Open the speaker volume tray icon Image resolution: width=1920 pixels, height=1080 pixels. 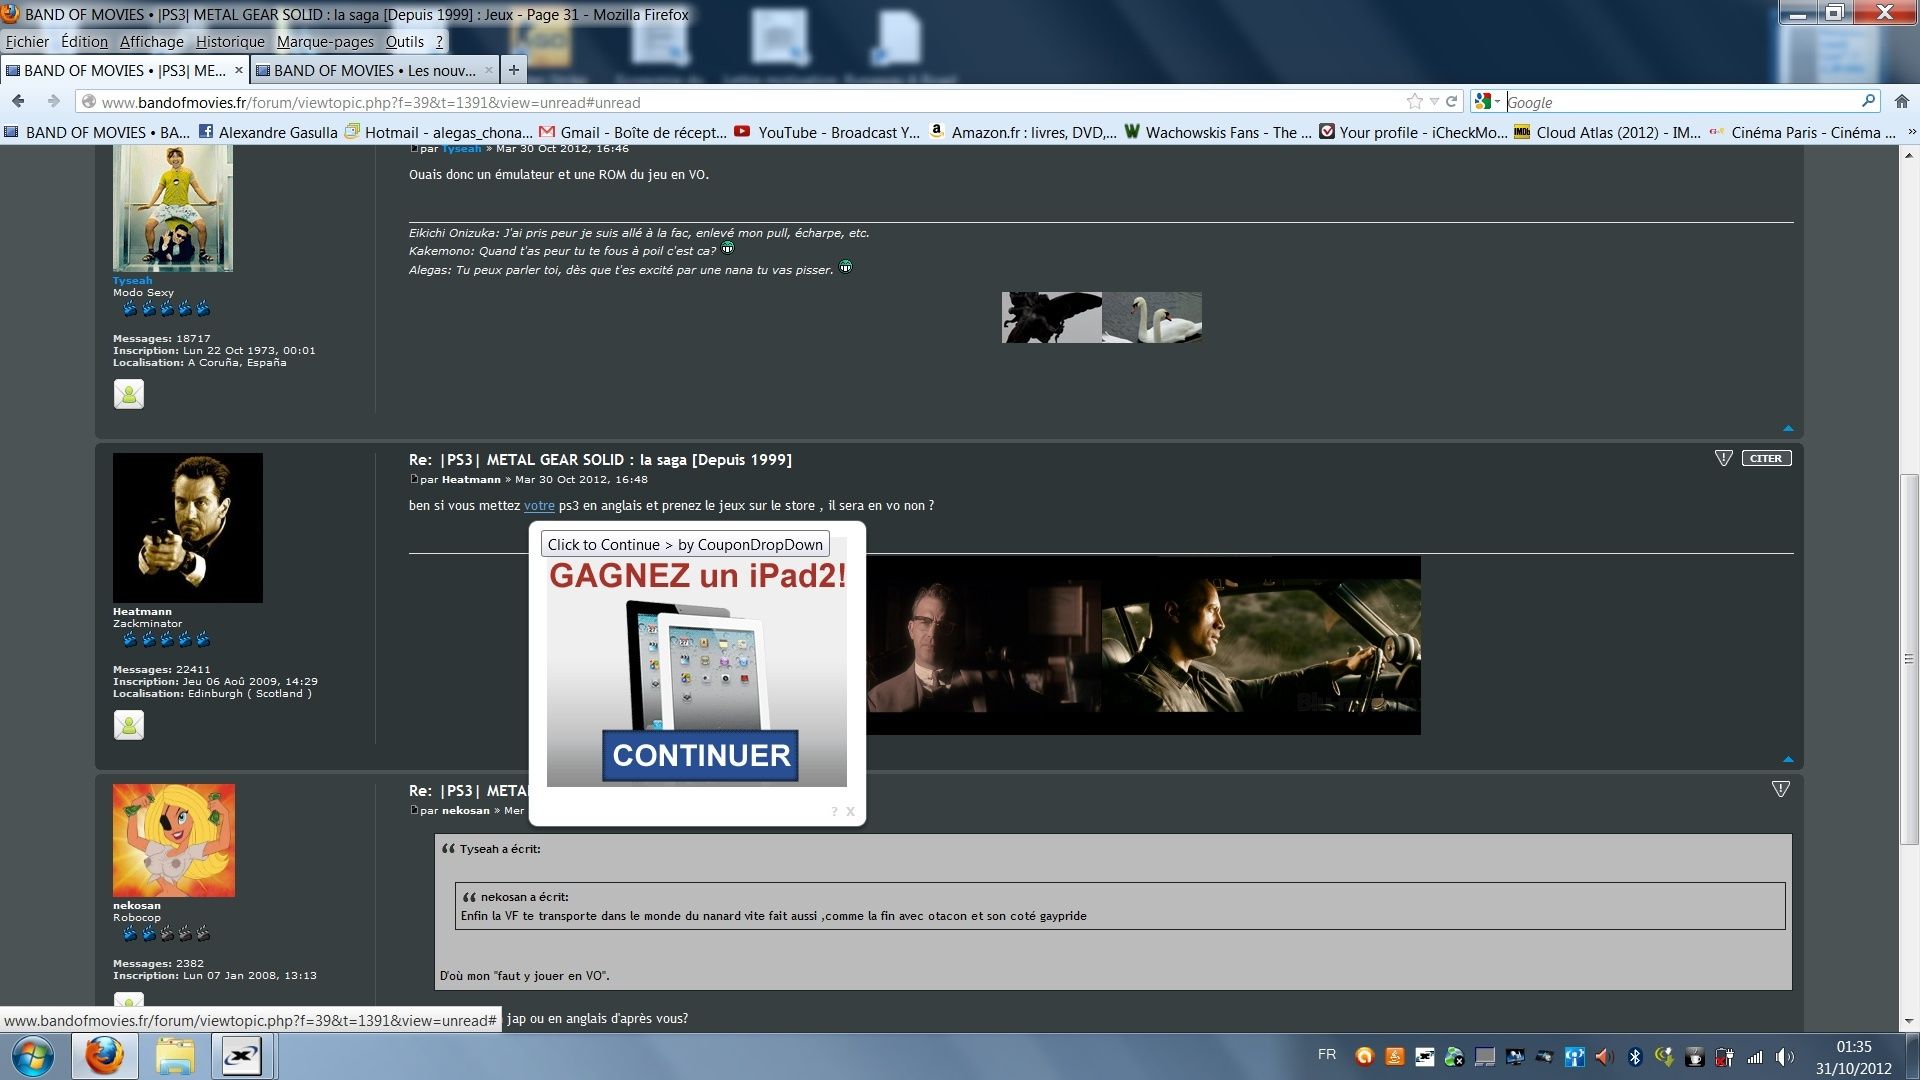pyautogui.click(x=1784, y=1057)
